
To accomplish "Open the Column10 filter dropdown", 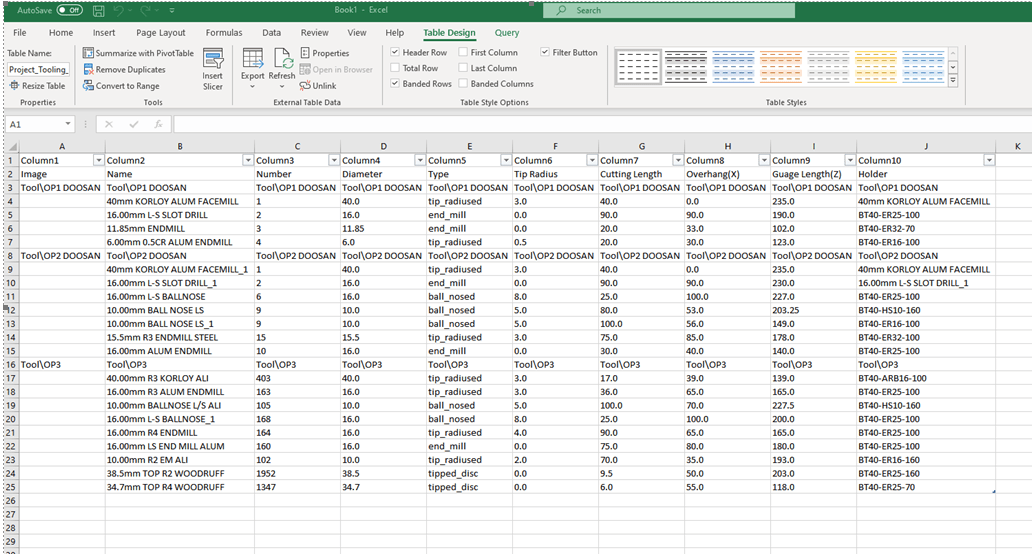I will (989, 161).
